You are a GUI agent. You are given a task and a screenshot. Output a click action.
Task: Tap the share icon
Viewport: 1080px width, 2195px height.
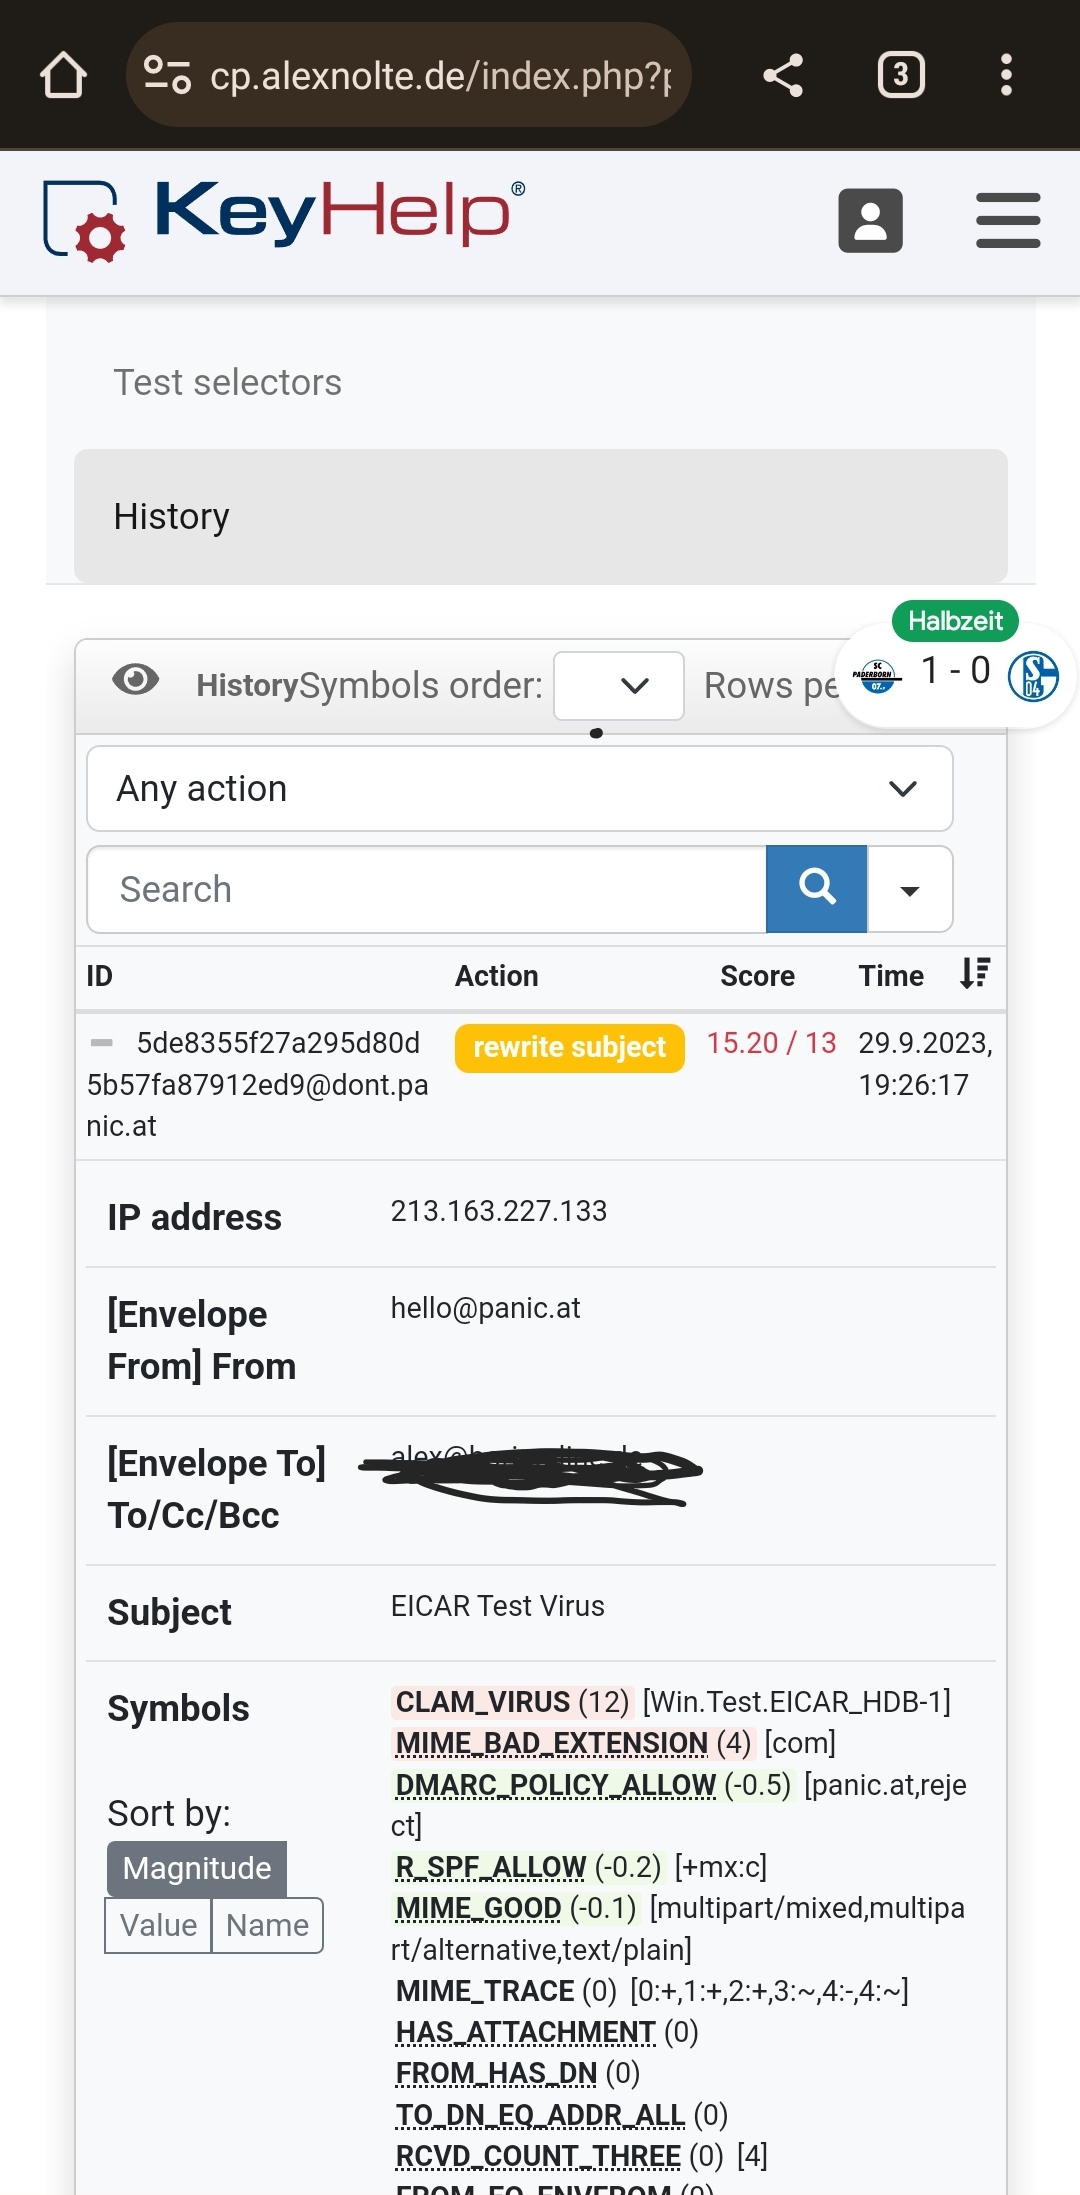pos(783,75)
